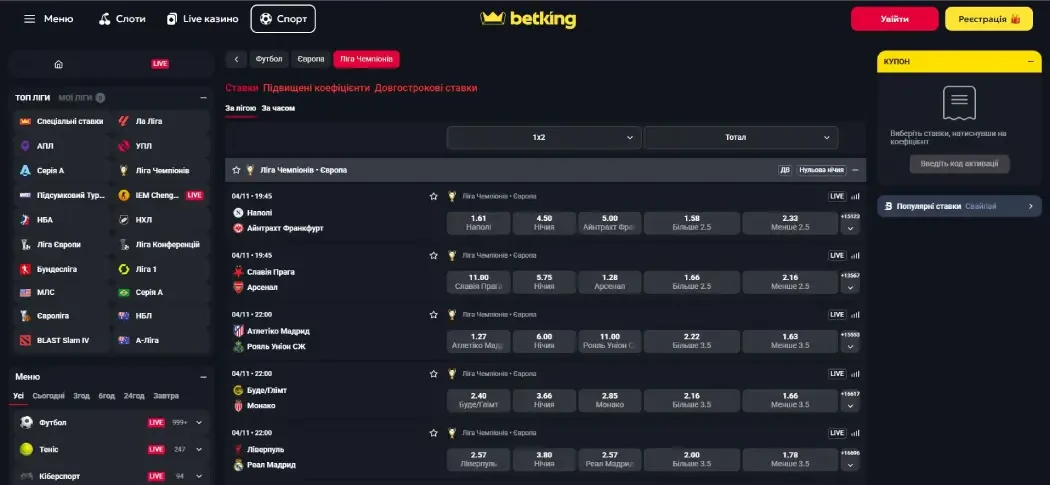This screenshot has width=1050, height=485.
Task: Toggle the Нульова нічия market option
Action: click(821, 170)
